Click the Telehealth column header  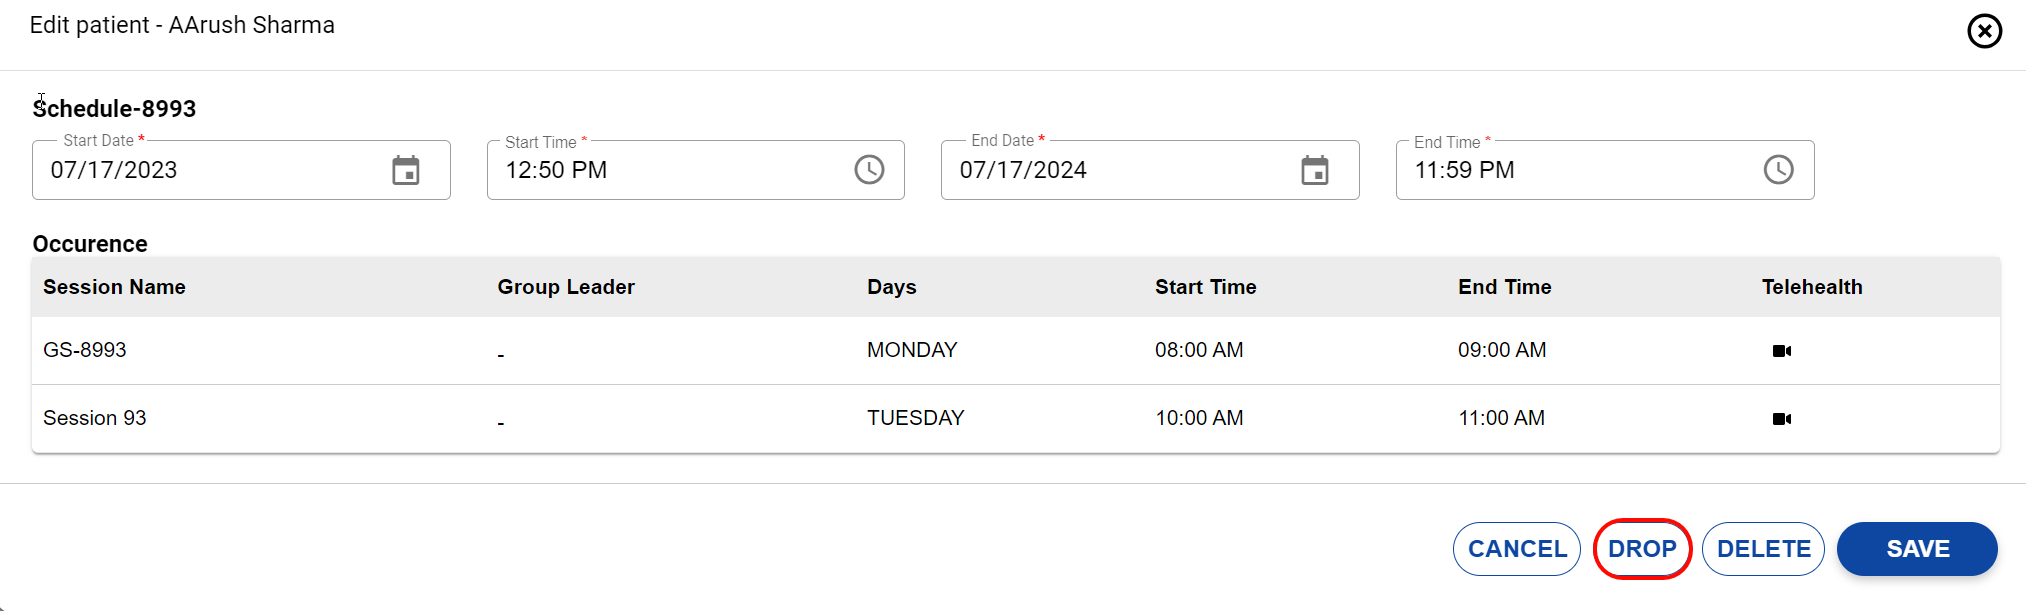(x=1811, y=287)
